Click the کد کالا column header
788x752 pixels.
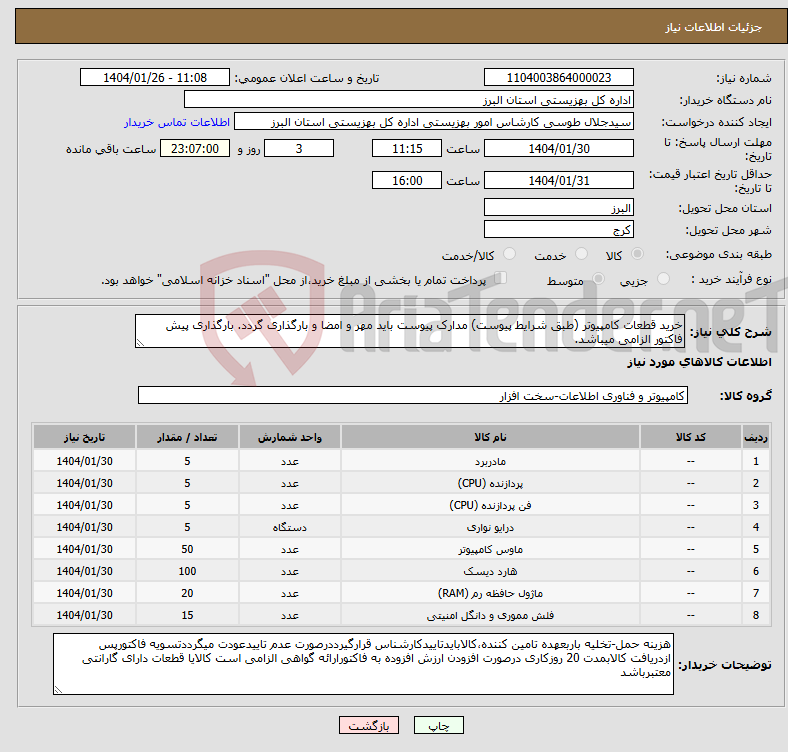691,437
